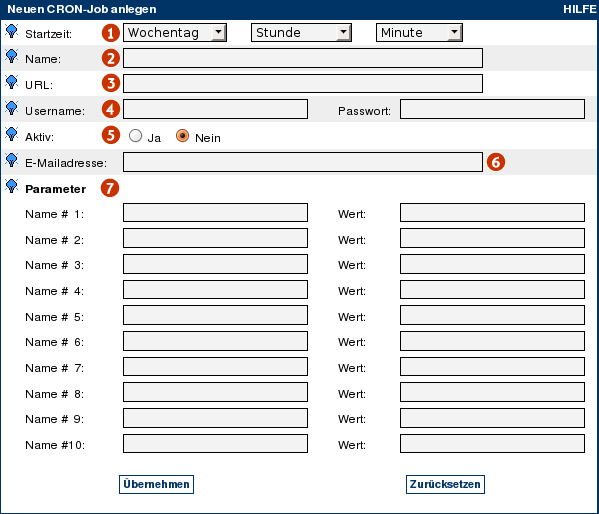Click the lightbulb hint icon beside URL
599x514 pixels.
click(x=11, y=82)
